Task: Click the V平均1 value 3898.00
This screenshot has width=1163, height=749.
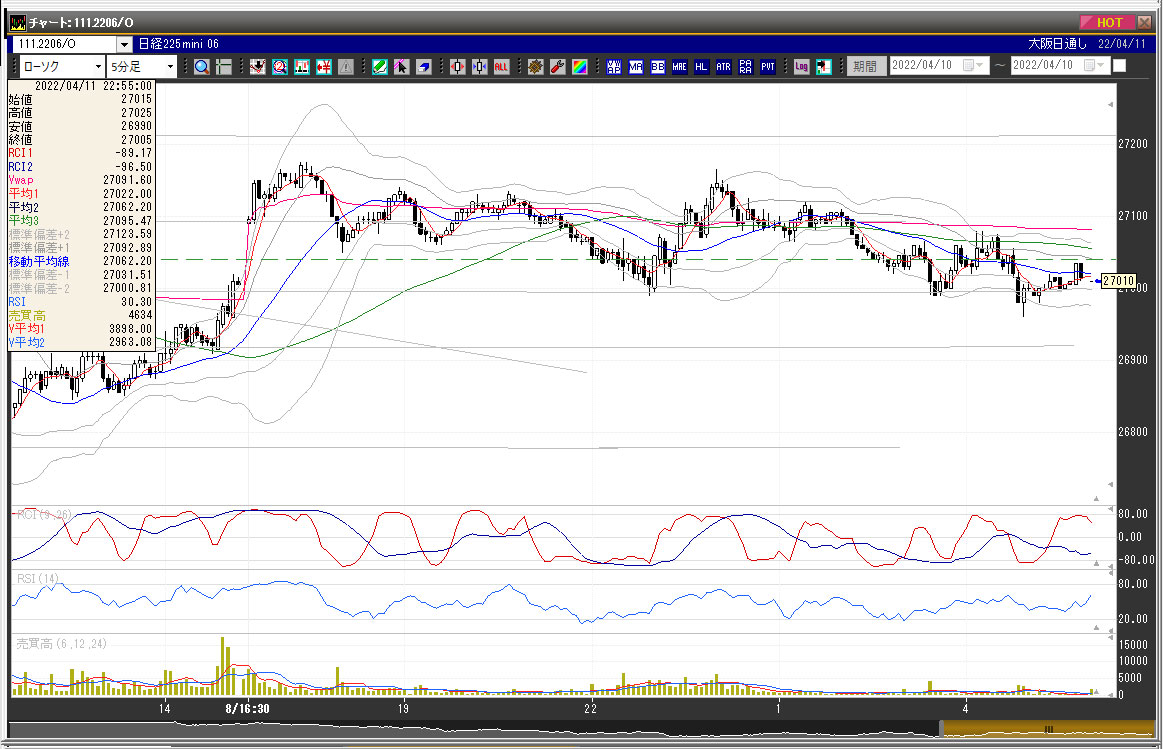Action: pyautogui.click(x=131, y=329)
